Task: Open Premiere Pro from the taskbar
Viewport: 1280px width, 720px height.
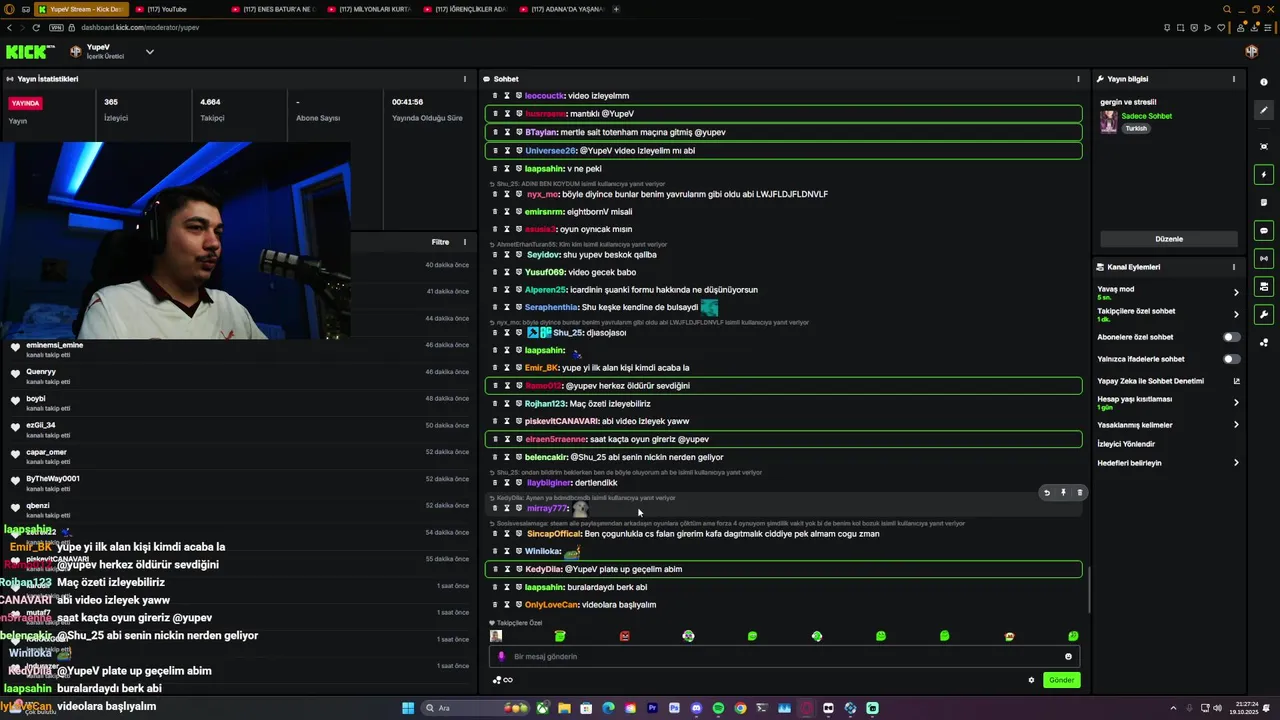Action: point(652,708)
